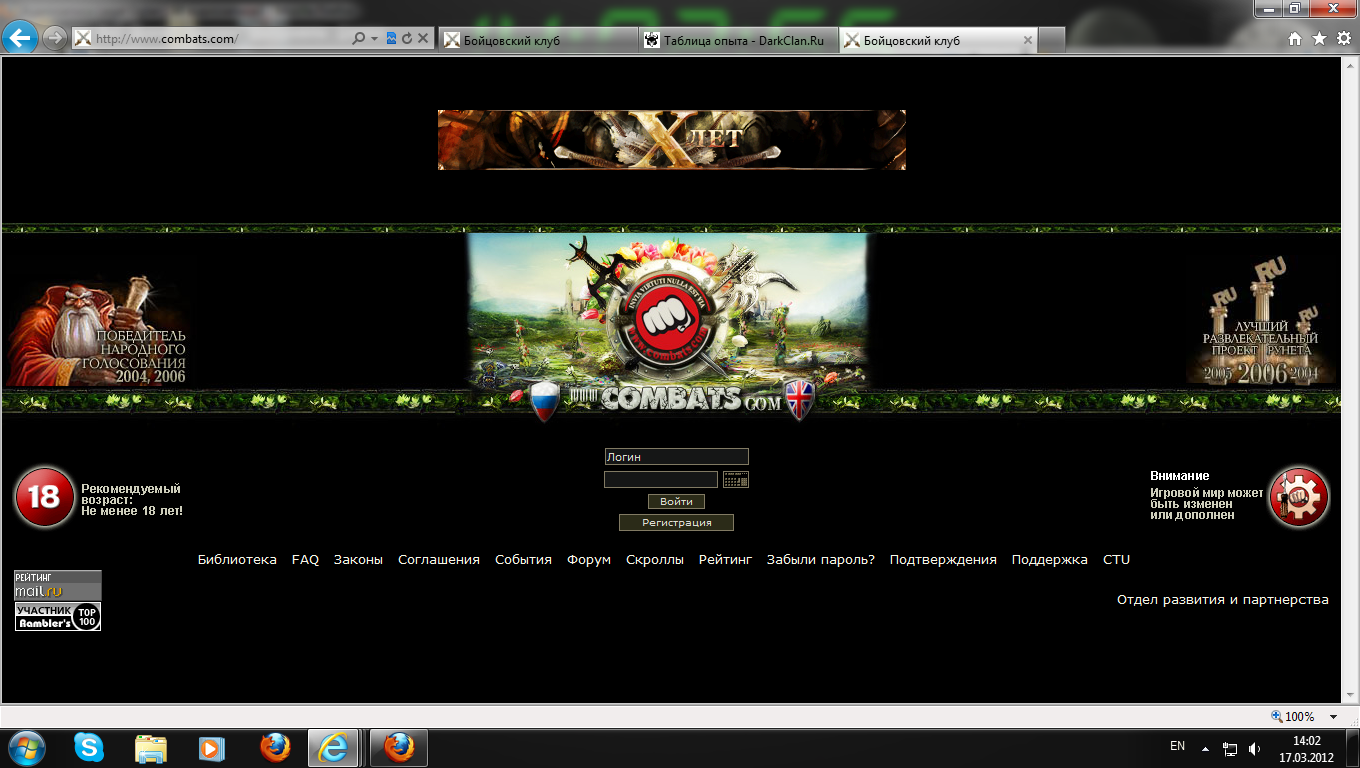Click the Войти login button

tap(676, 502)
